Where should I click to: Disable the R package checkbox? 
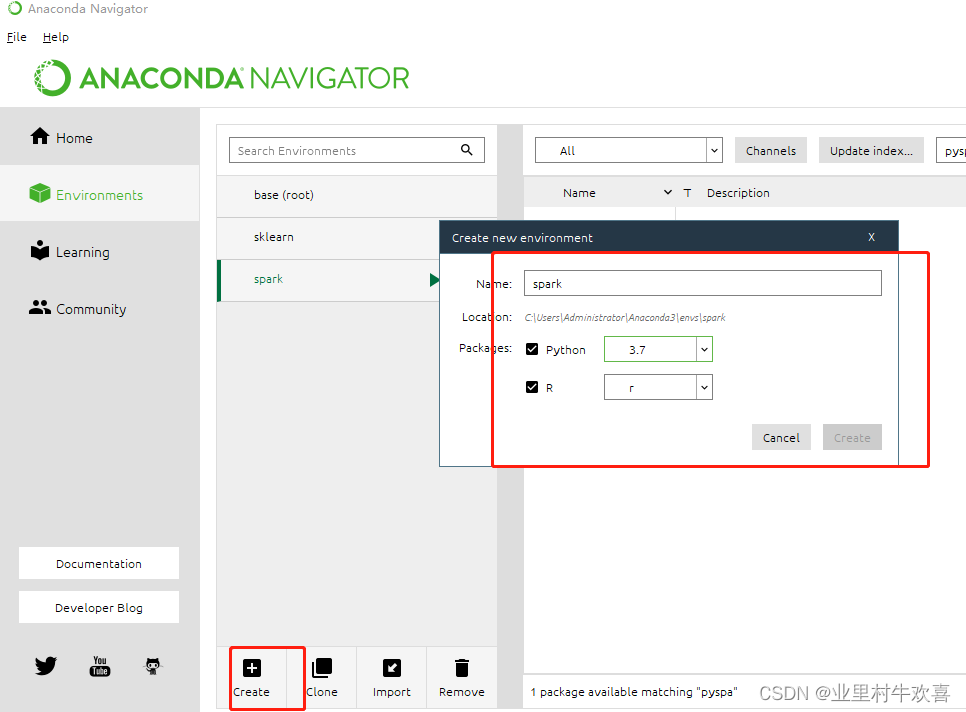coord(532,387)
